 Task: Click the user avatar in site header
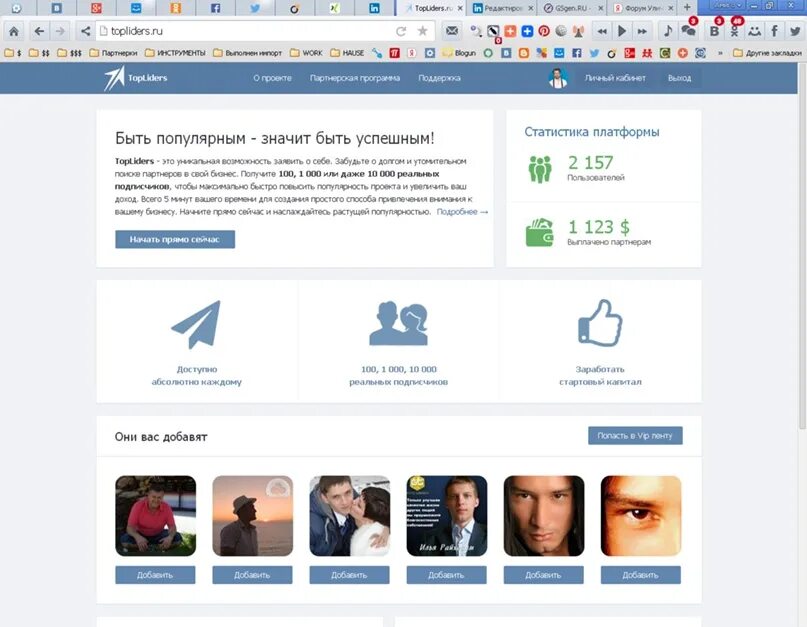[x=558, y=78]
